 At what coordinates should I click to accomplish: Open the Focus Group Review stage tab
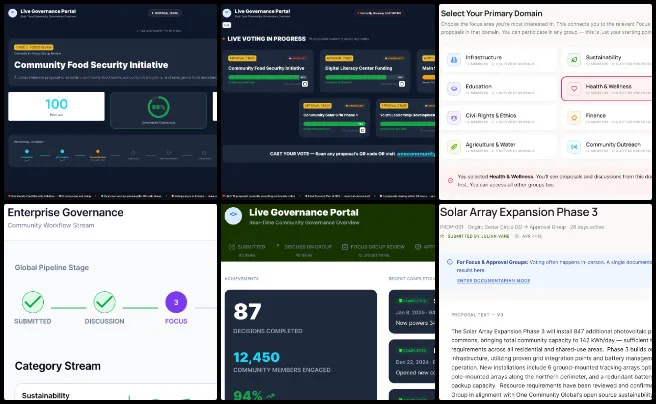pos(373,250)
